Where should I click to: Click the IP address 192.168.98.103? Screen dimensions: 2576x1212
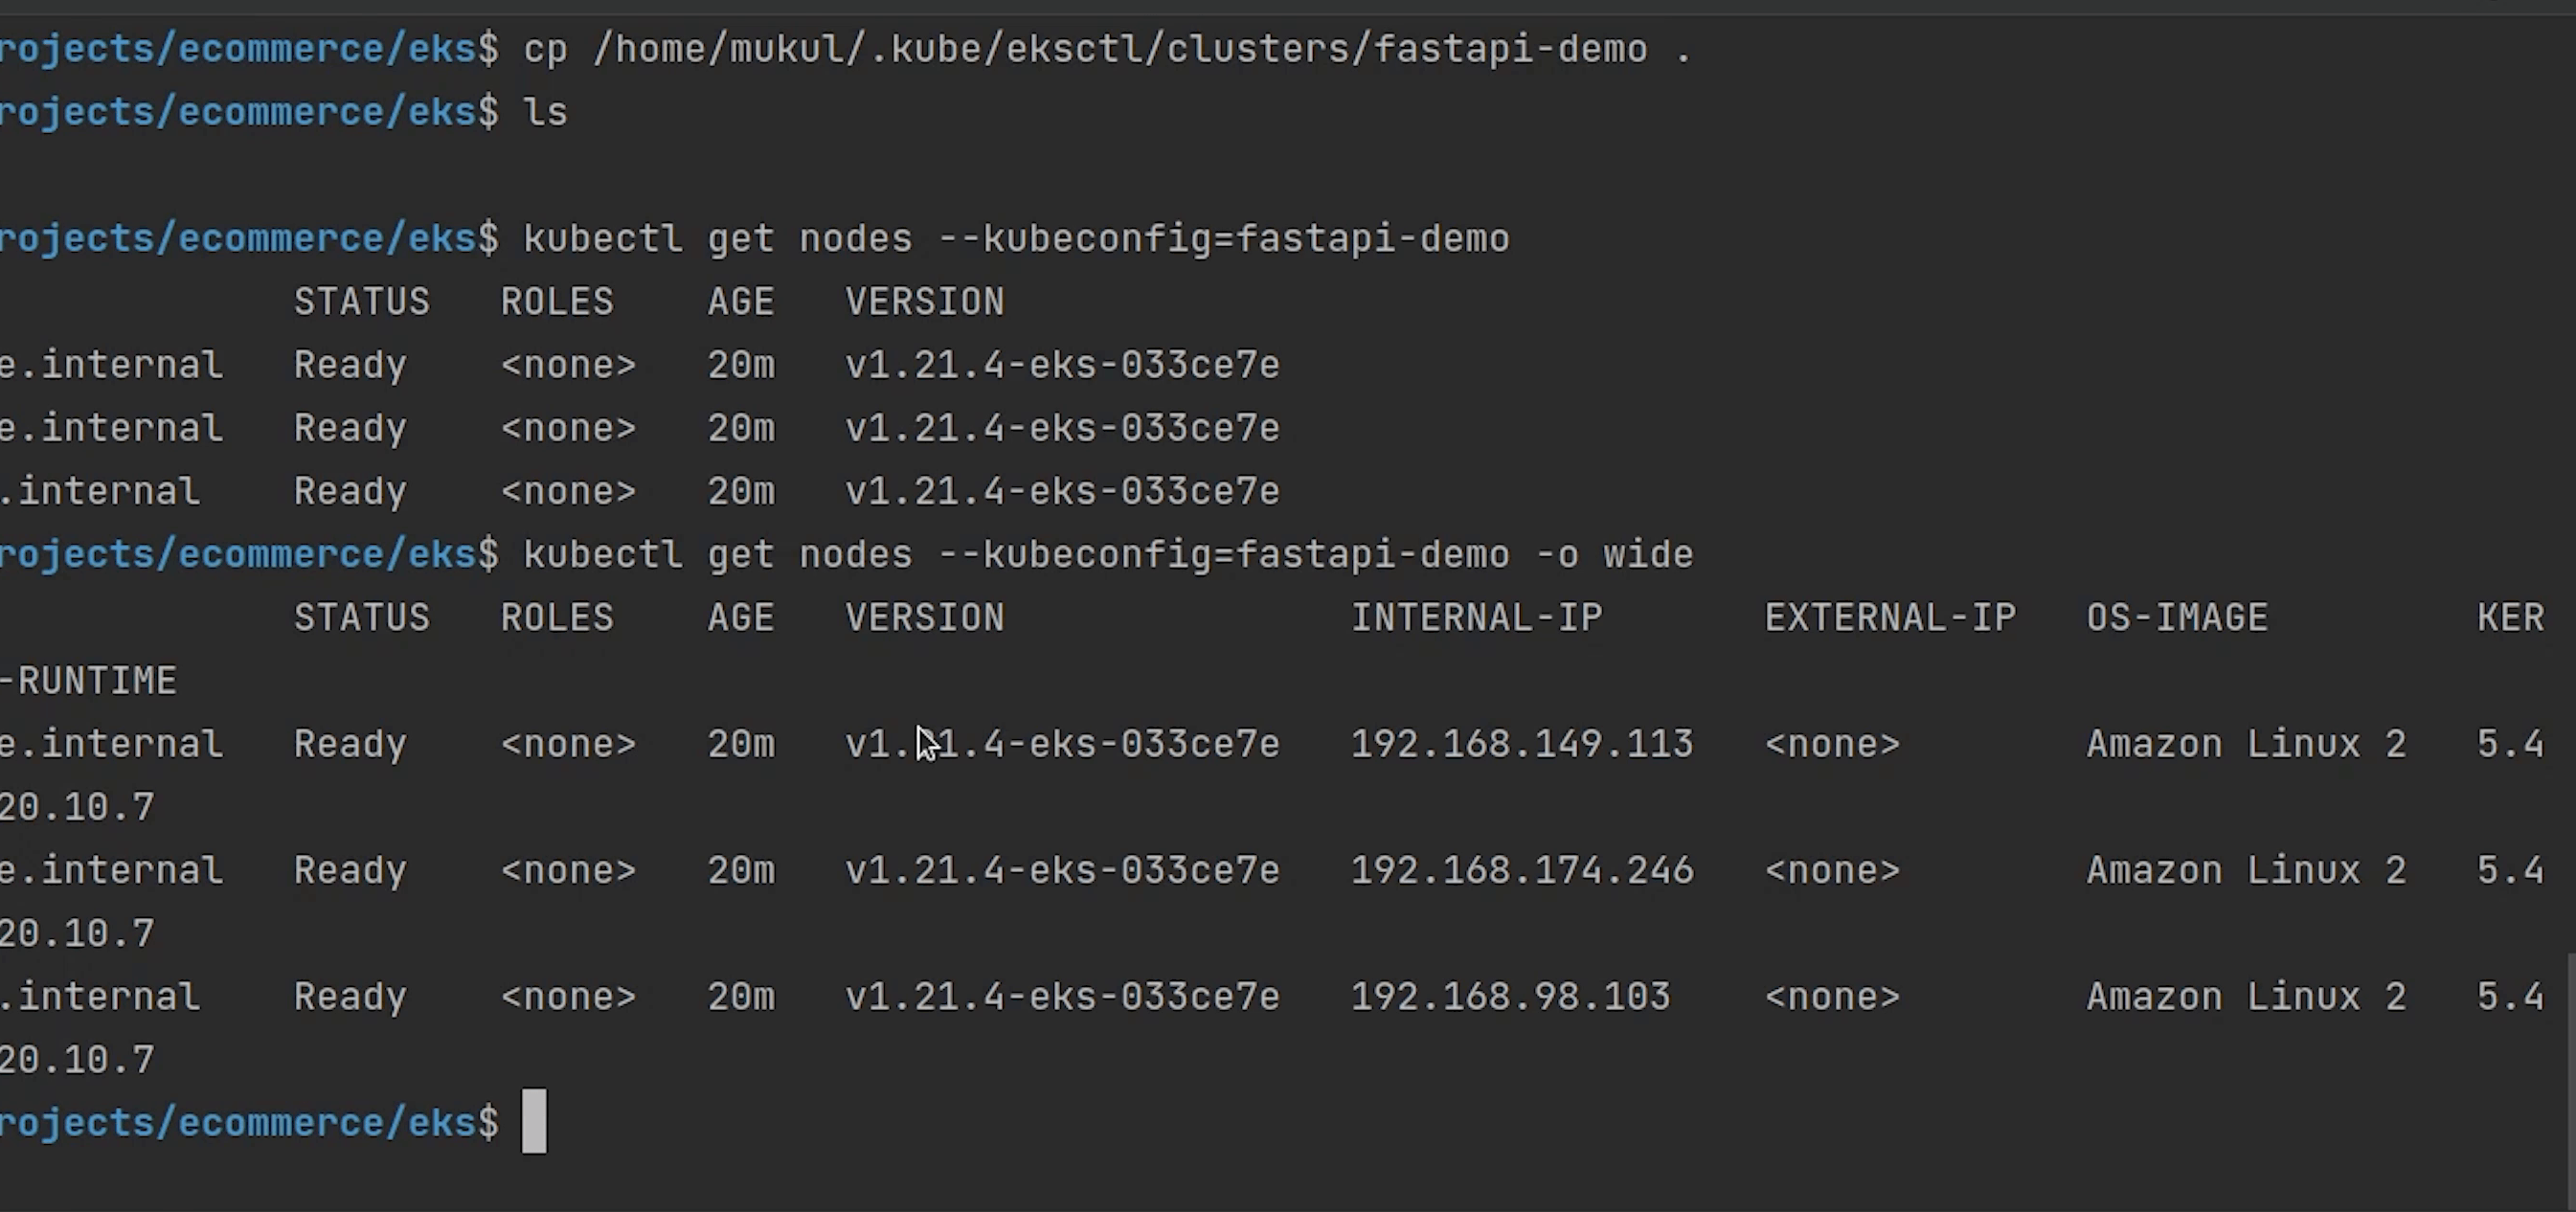coord(1510,997)
